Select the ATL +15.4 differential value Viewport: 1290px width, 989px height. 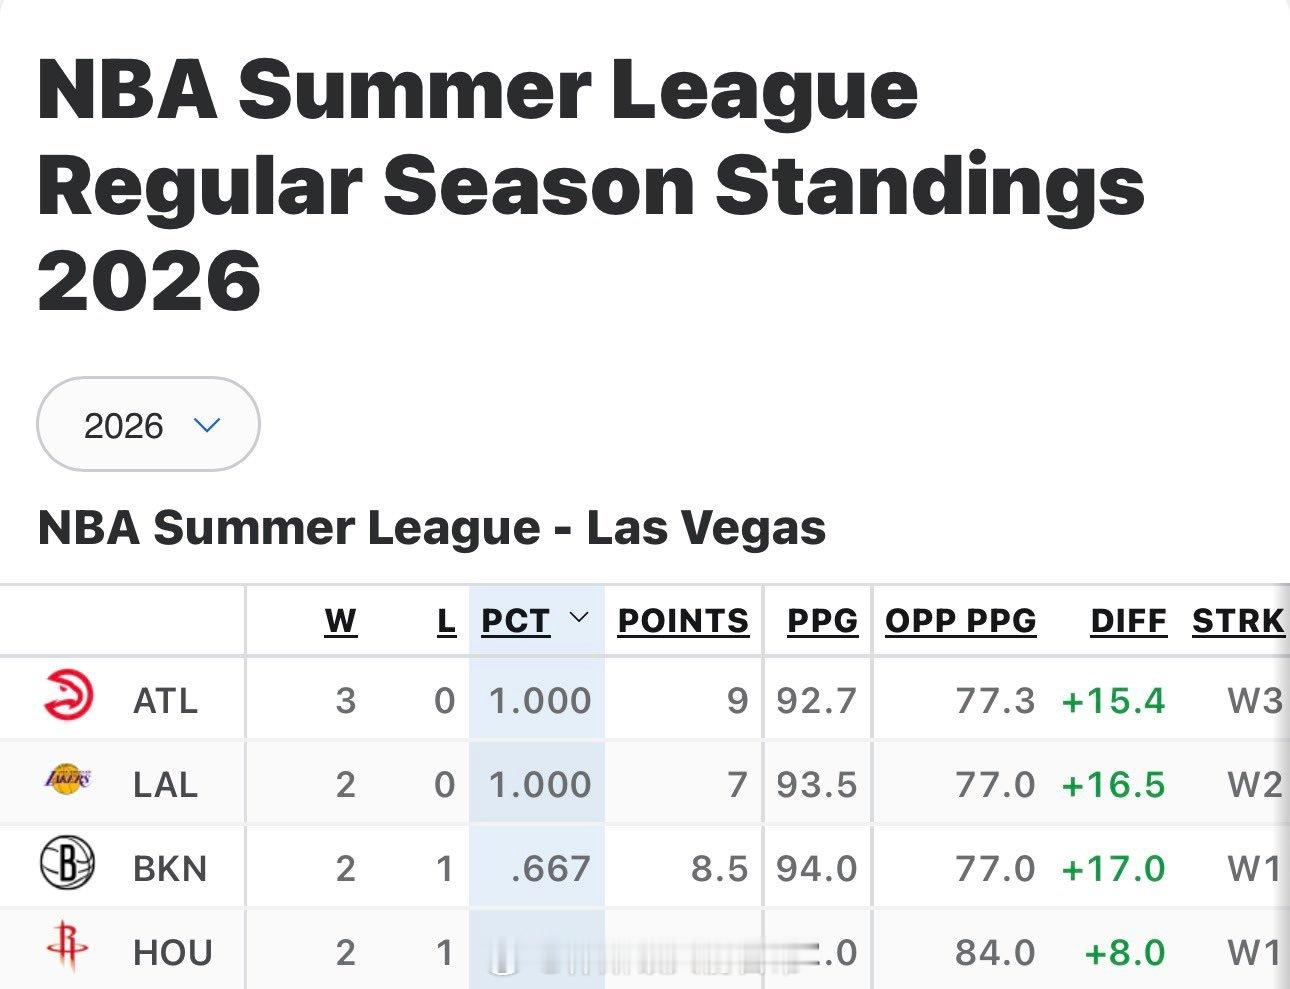pyautogui.click(x=1113, y=701)
